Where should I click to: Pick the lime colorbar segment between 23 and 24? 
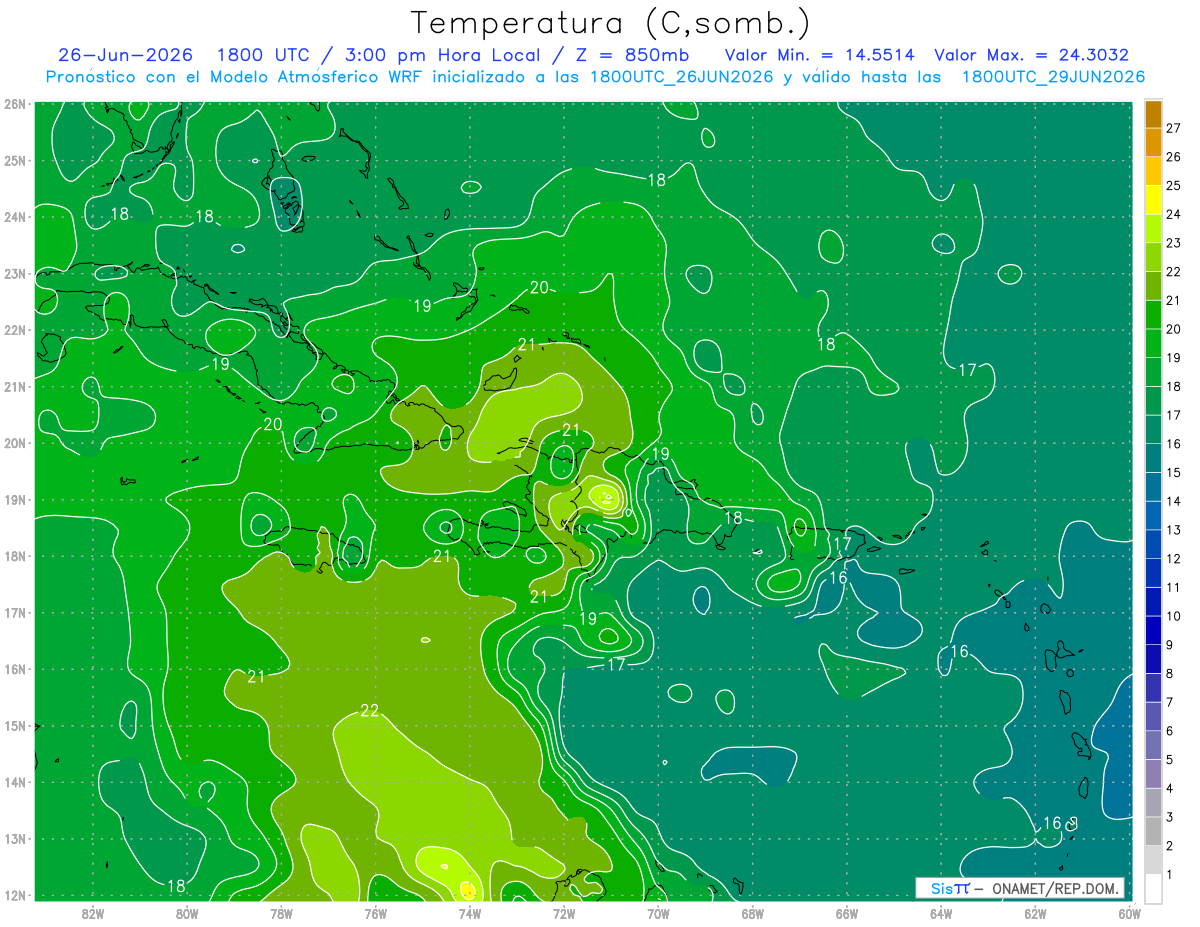[1153, 228]
